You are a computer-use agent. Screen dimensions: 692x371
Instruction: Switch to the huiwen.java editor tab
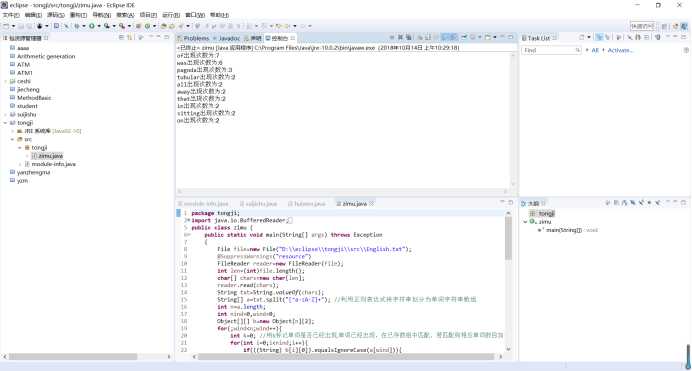(307, 204)
